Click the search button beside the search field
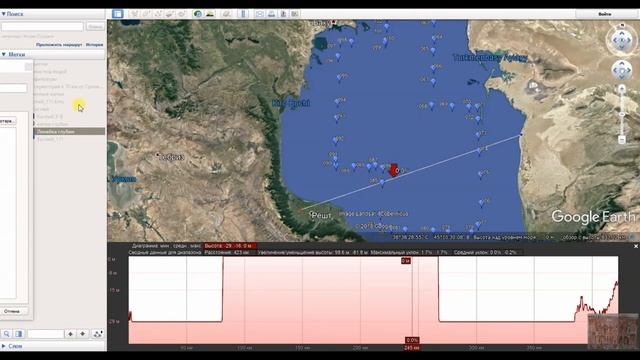Screen dimensions: 640x360 tap(95, 27)
